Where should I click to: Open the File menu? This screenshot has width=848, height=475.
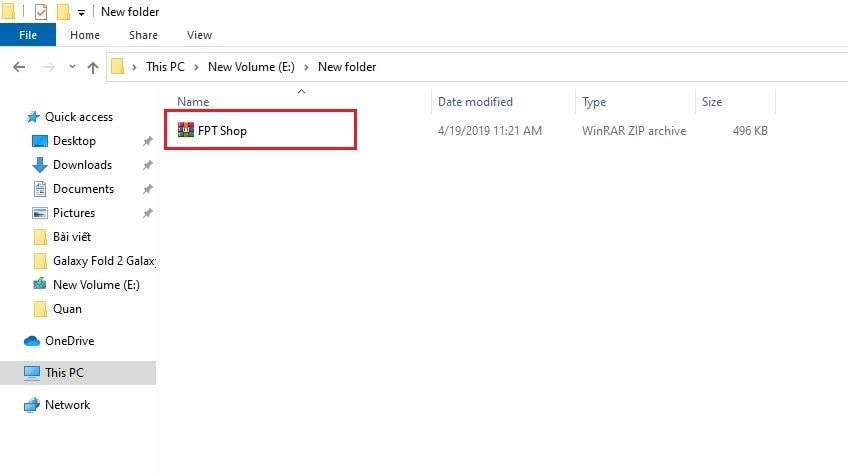tap(28, 35)
